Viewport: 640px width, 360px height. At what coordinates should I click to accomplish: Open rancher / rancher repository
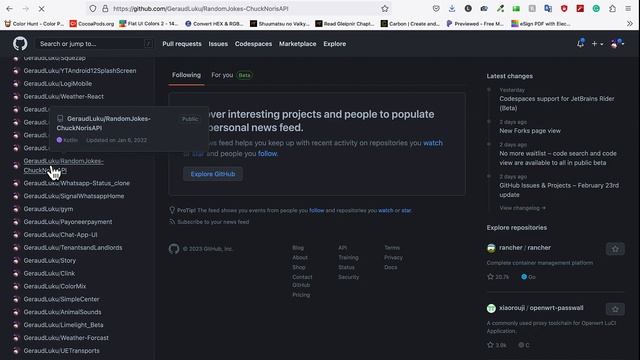[x=524, y=248]
